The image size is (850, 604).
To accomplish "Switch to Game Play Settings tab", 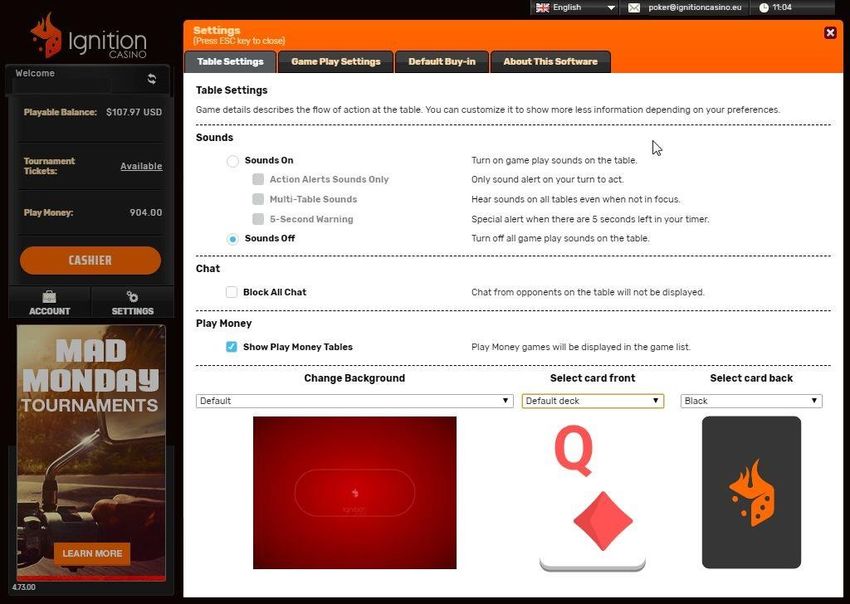I will click(336, 62).
